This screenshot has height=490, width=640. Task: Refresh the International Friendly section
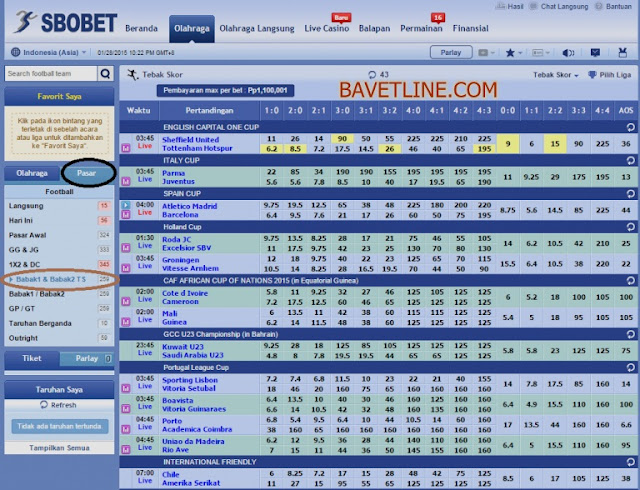pos(630,462)
